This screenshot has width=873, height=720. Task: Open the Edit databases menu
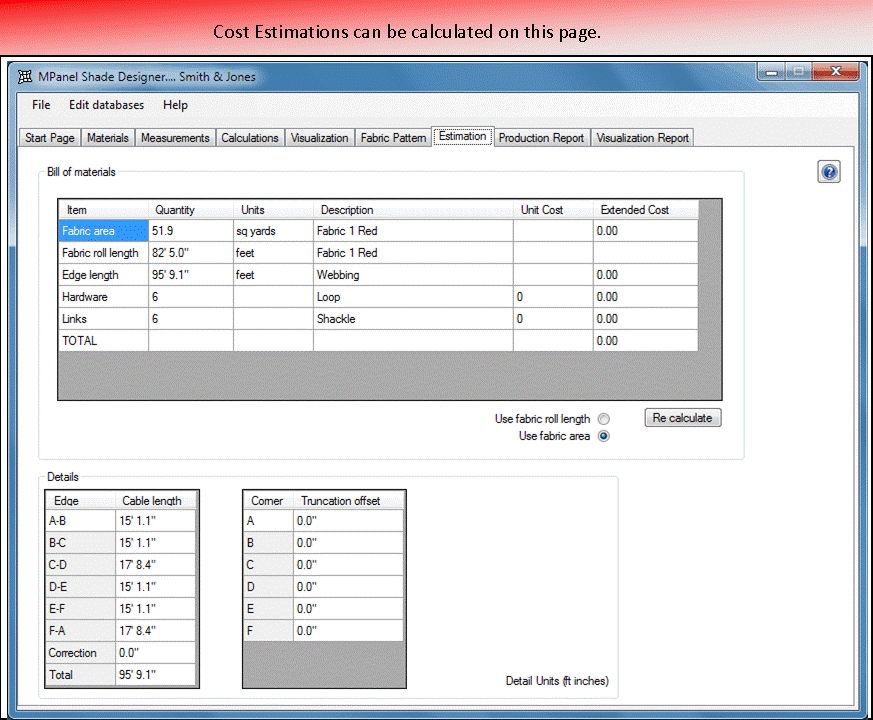click(x=106, y=105)
